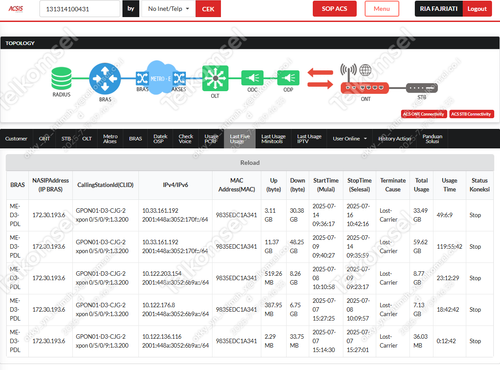The height and width of the screenshot is (370, 500).
Task: Click the METRO-E cloud icon
Action: click(161, 78)
